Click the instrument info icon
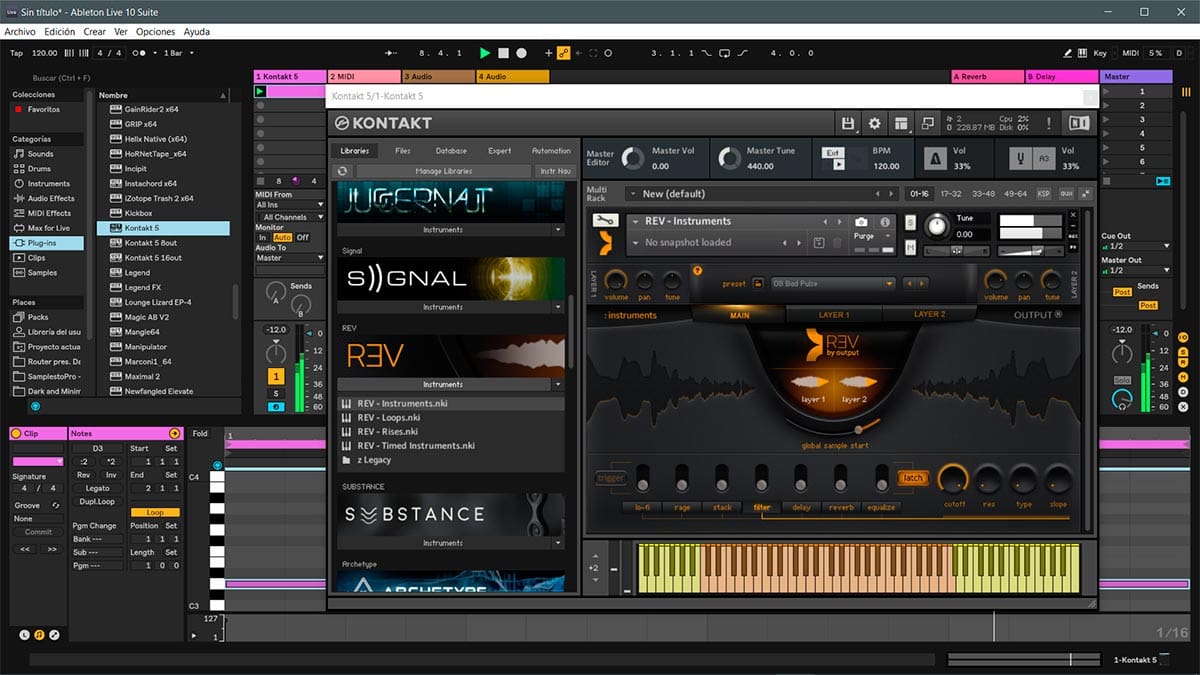The width and height of the screenshot is (1200, 675). [x=885, y=222]
